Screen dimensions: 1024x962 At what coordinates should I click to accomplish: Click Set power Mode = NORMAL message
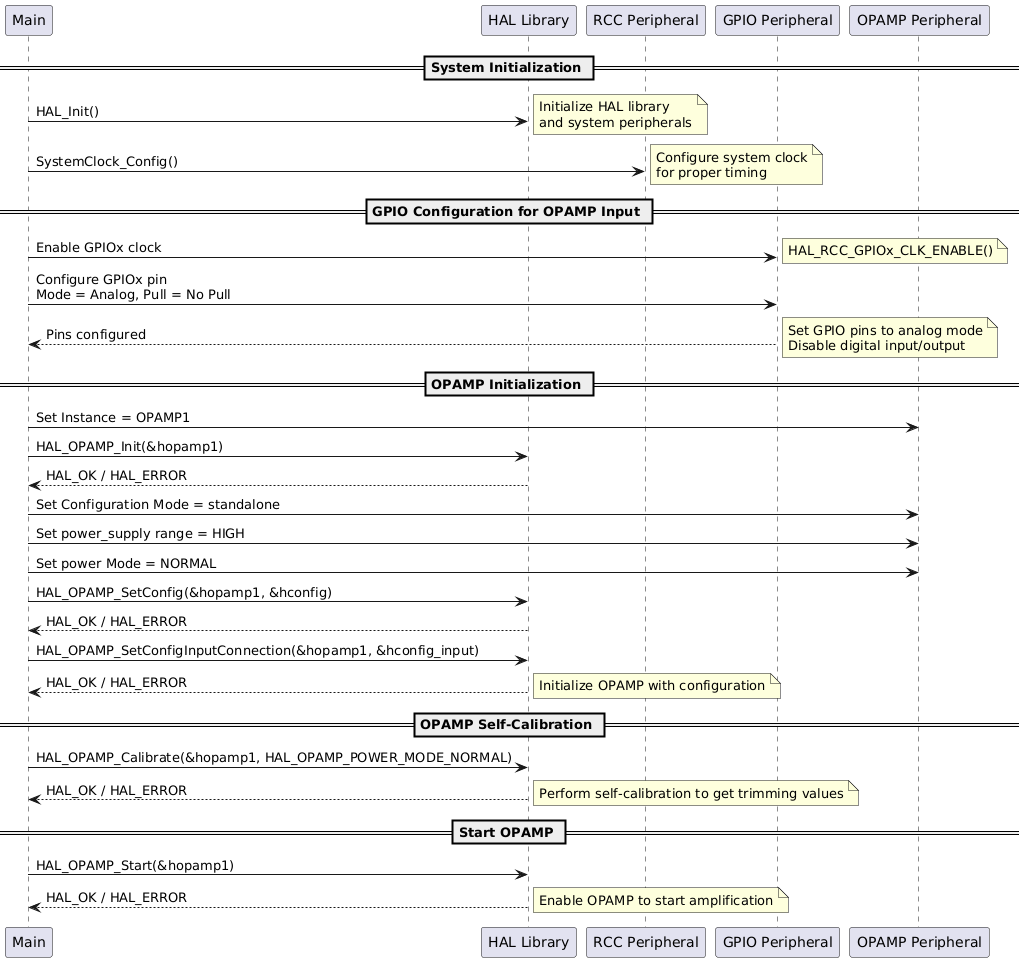125,563
